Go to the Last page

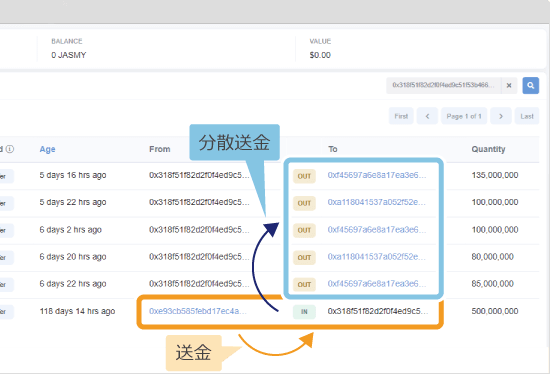(527, 116)
